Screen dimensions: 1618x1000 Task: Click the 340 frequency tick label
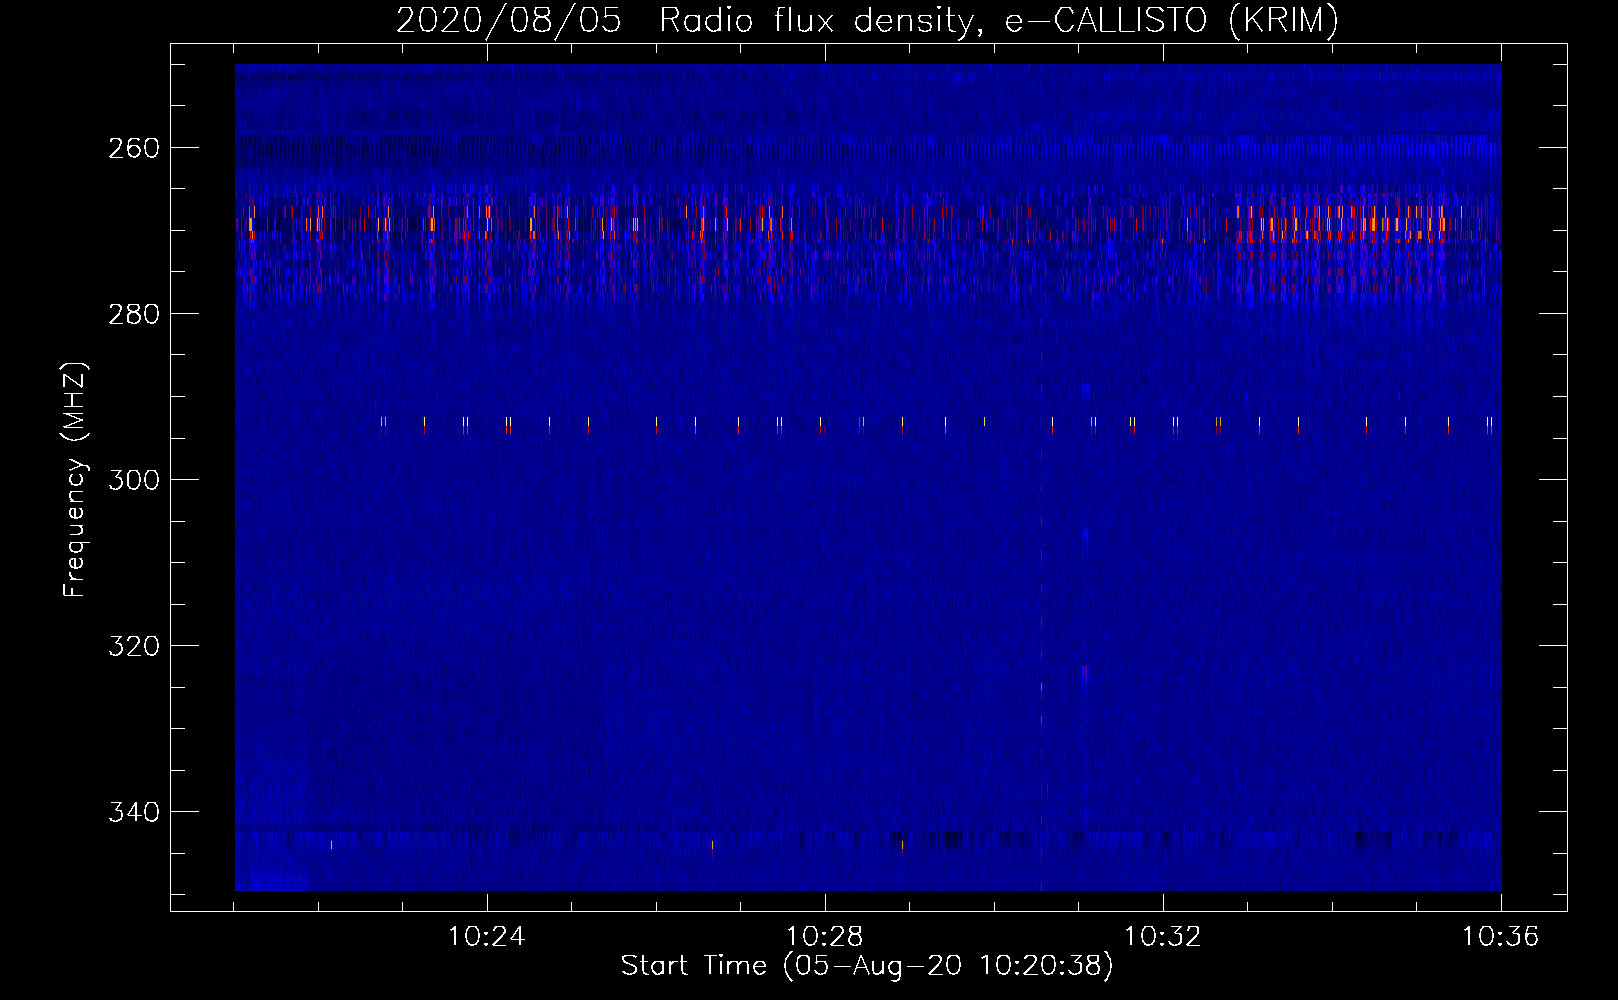(x=134, y=812)
